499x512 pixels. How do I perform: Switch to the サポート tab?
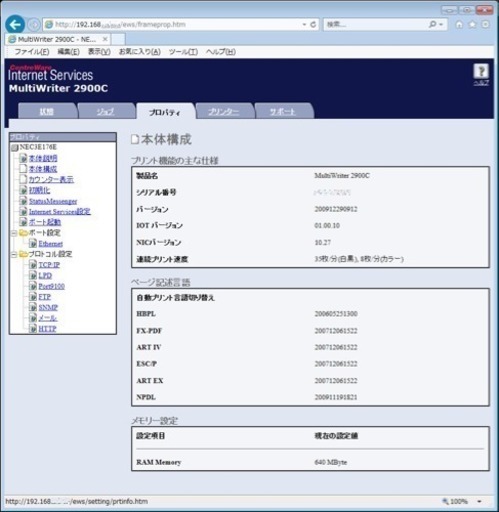pyautogui.click(x=283, y=111)
